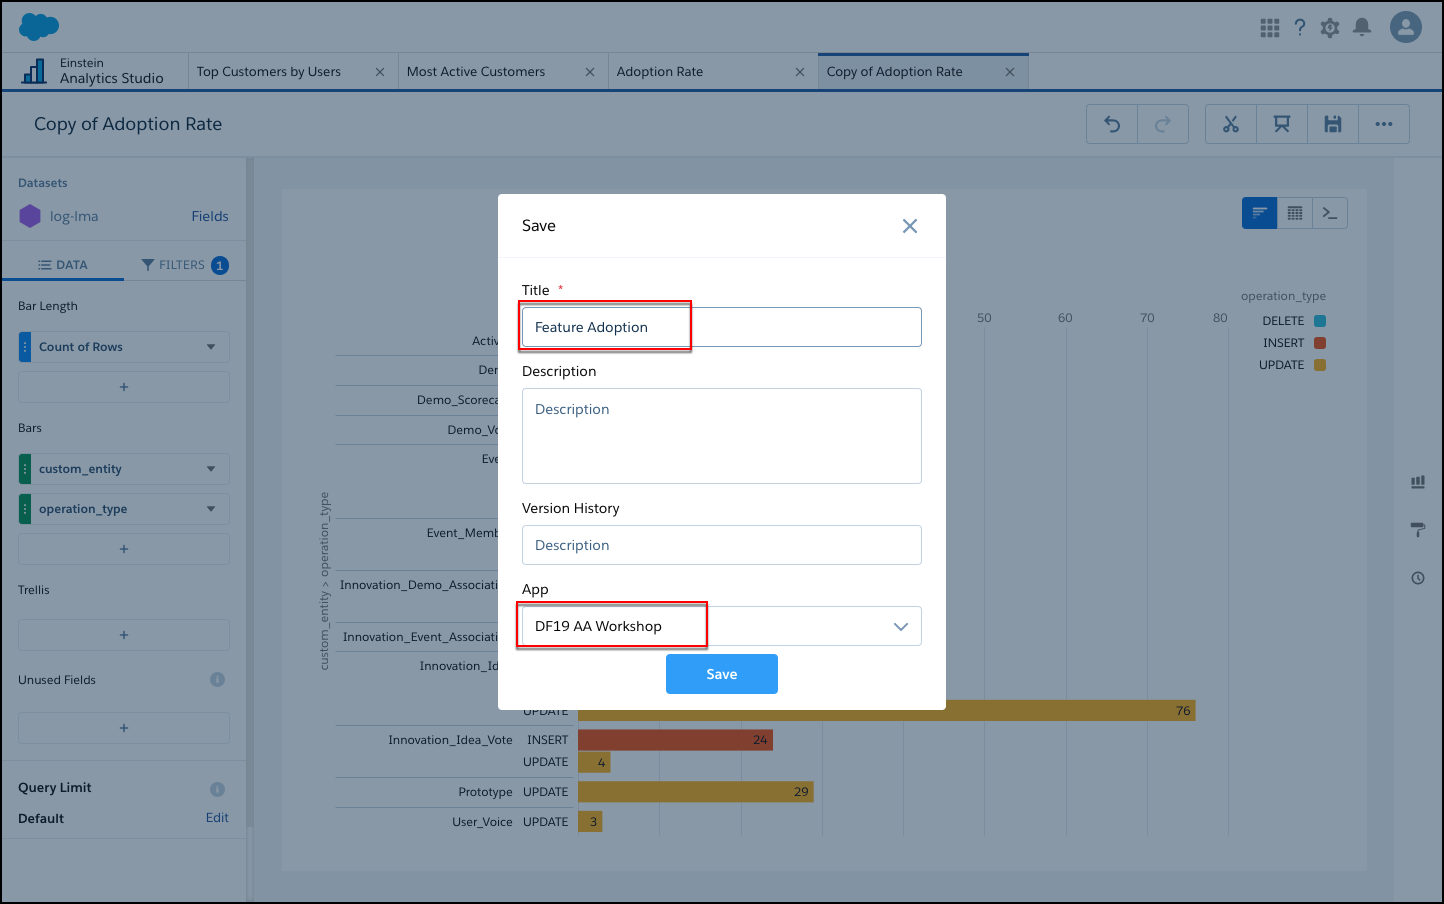The width and height of the screenshot is (1444, 904).
Task: Switch to Top Customers by Users tab
Action: pos(269,72)
